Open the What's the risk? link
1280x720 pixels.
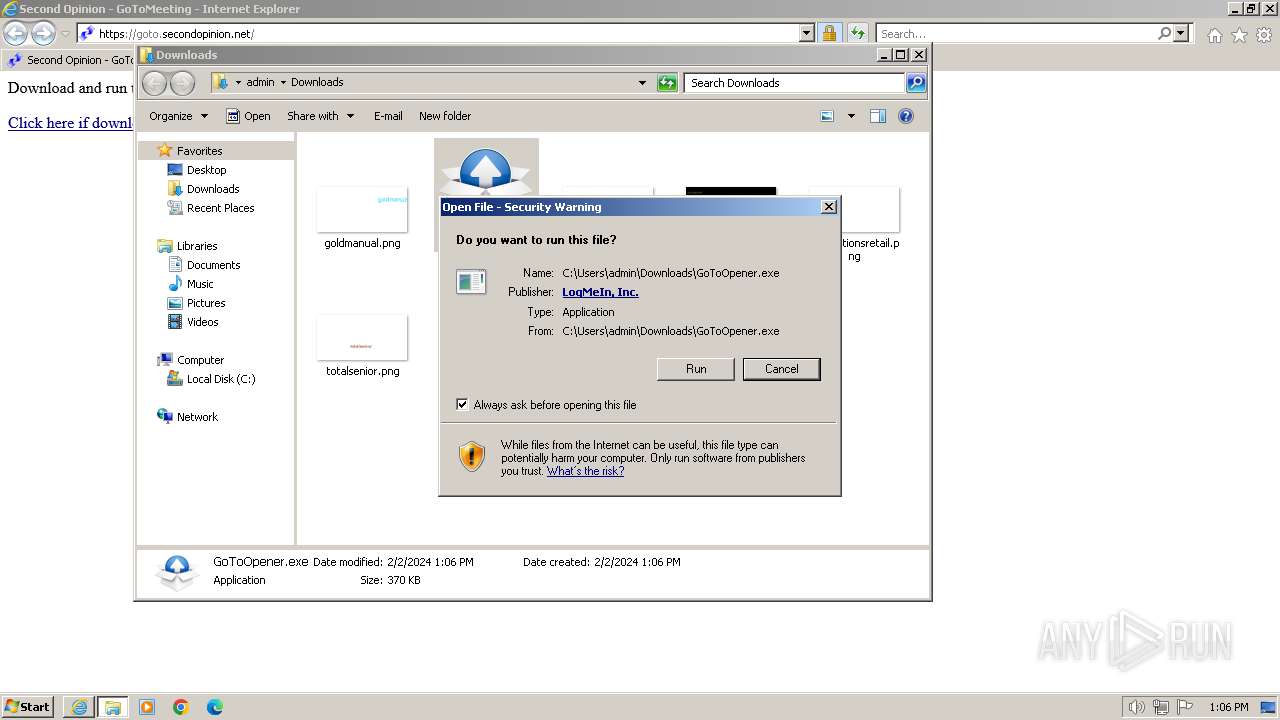585,471
